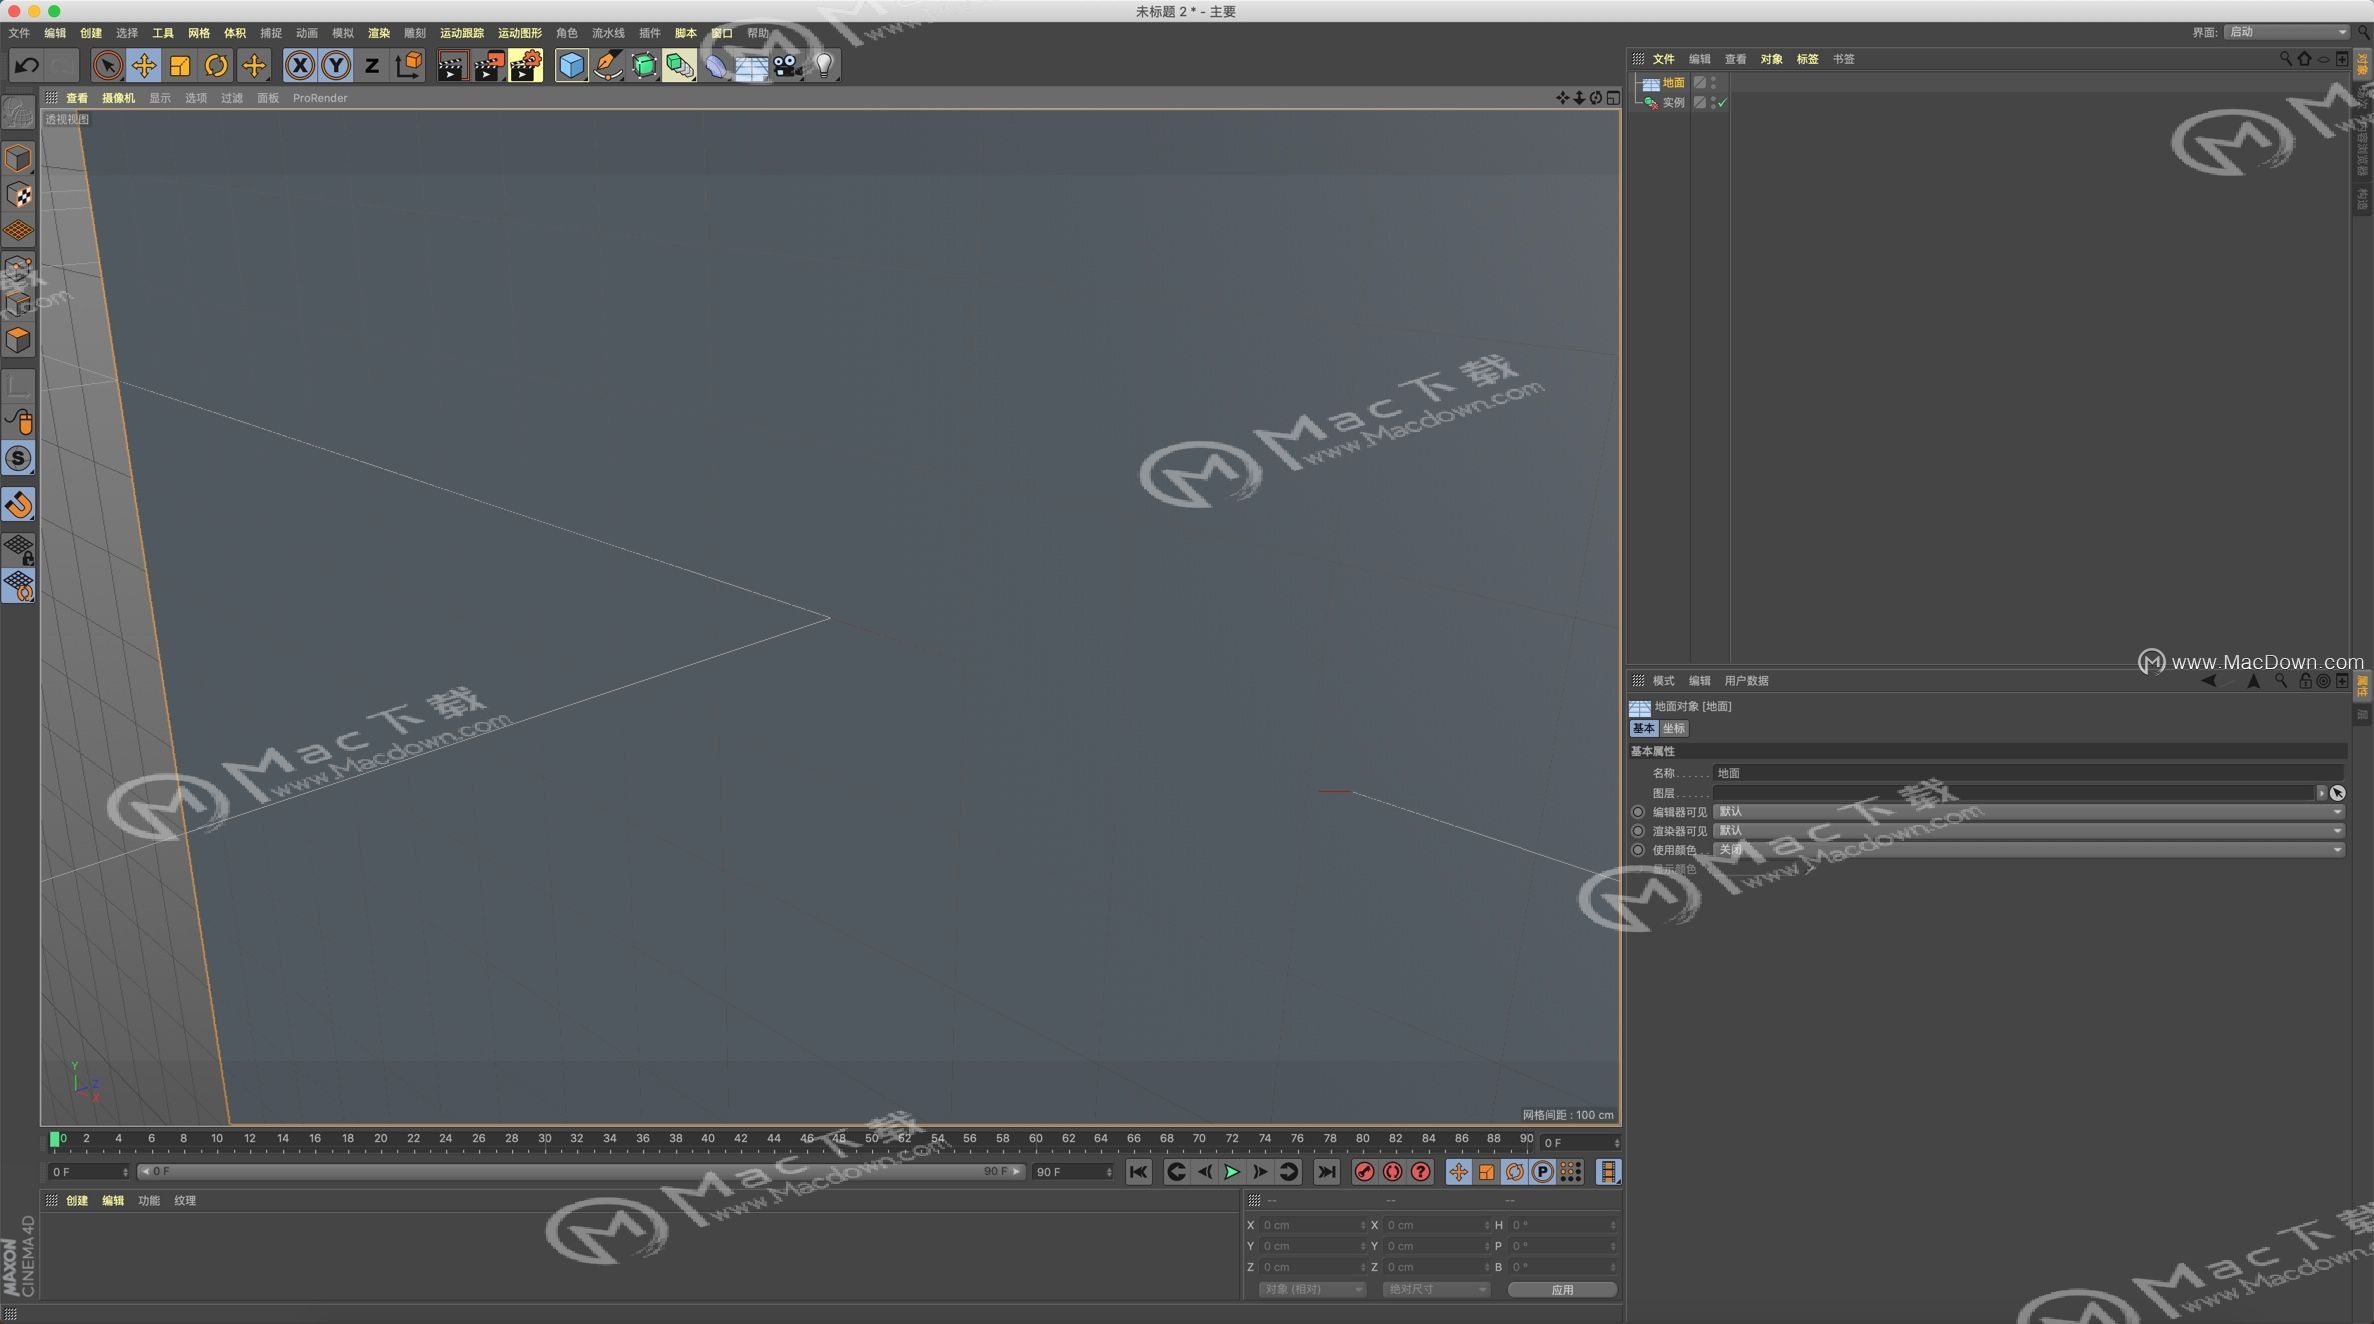Add Floor environment object icon

click(752, 66)
